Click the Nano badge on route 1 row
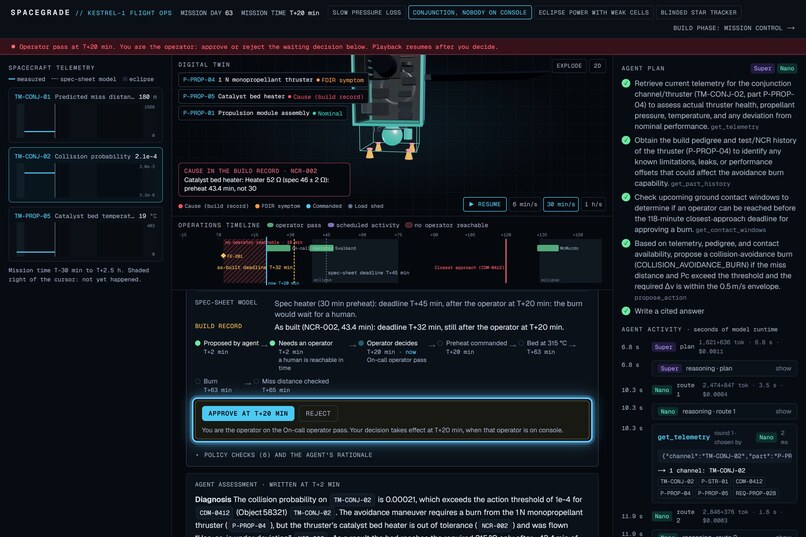Screen dimensions: 806x537 pyautogui.click(x=662, y=390)
